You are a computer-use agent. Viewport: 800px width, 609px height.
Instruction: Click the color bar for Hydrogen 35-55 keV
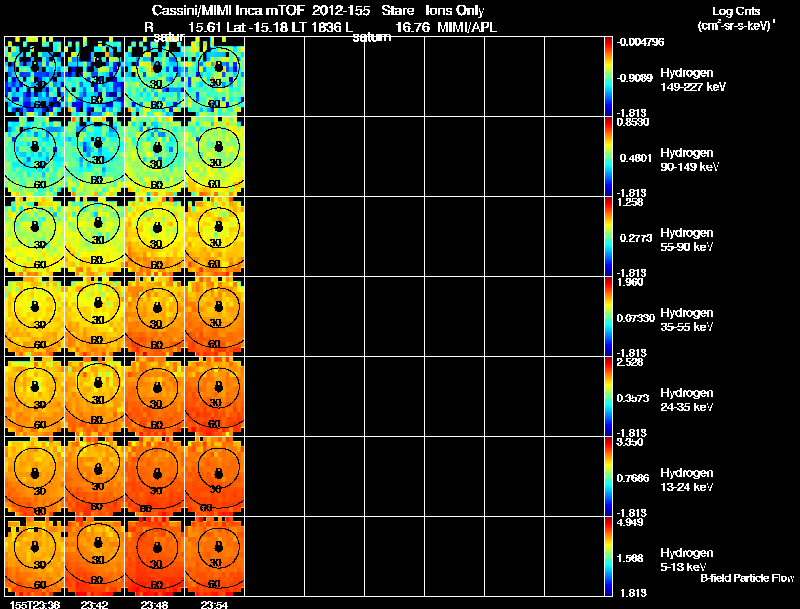pos(608,316)
